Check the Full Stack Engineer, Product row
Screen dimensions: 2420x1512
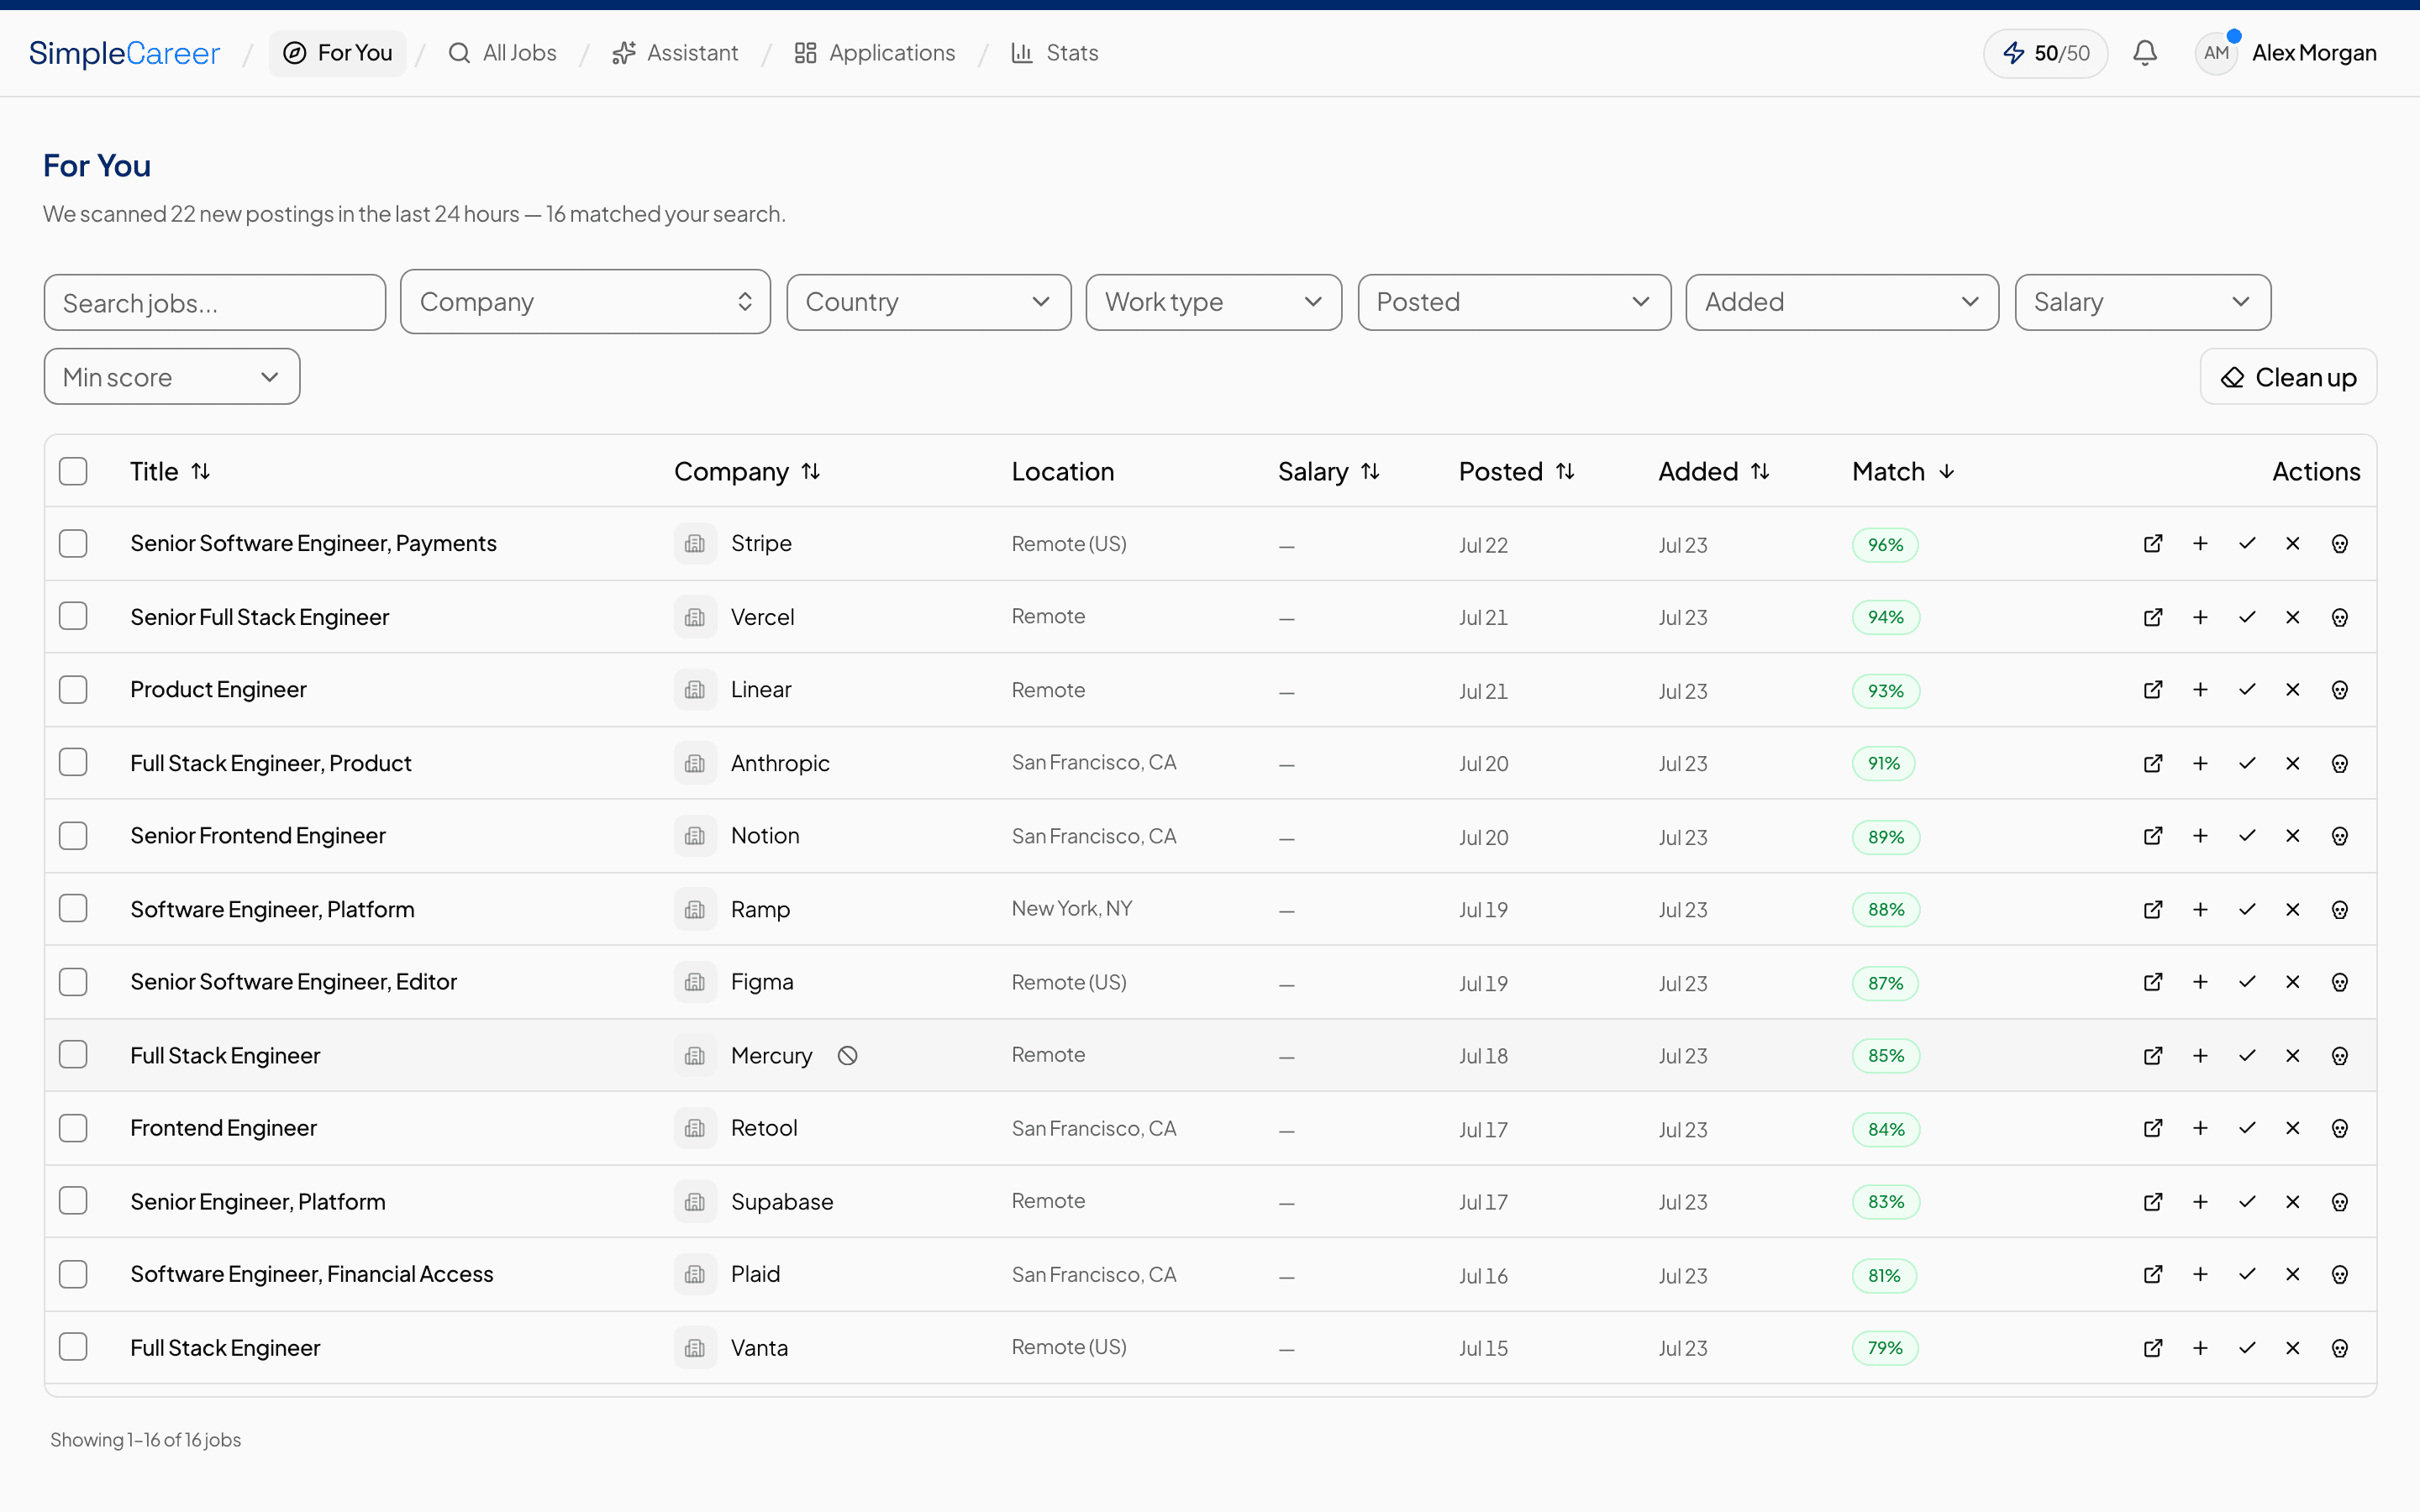pyautogui.click(x=73, y=762)
